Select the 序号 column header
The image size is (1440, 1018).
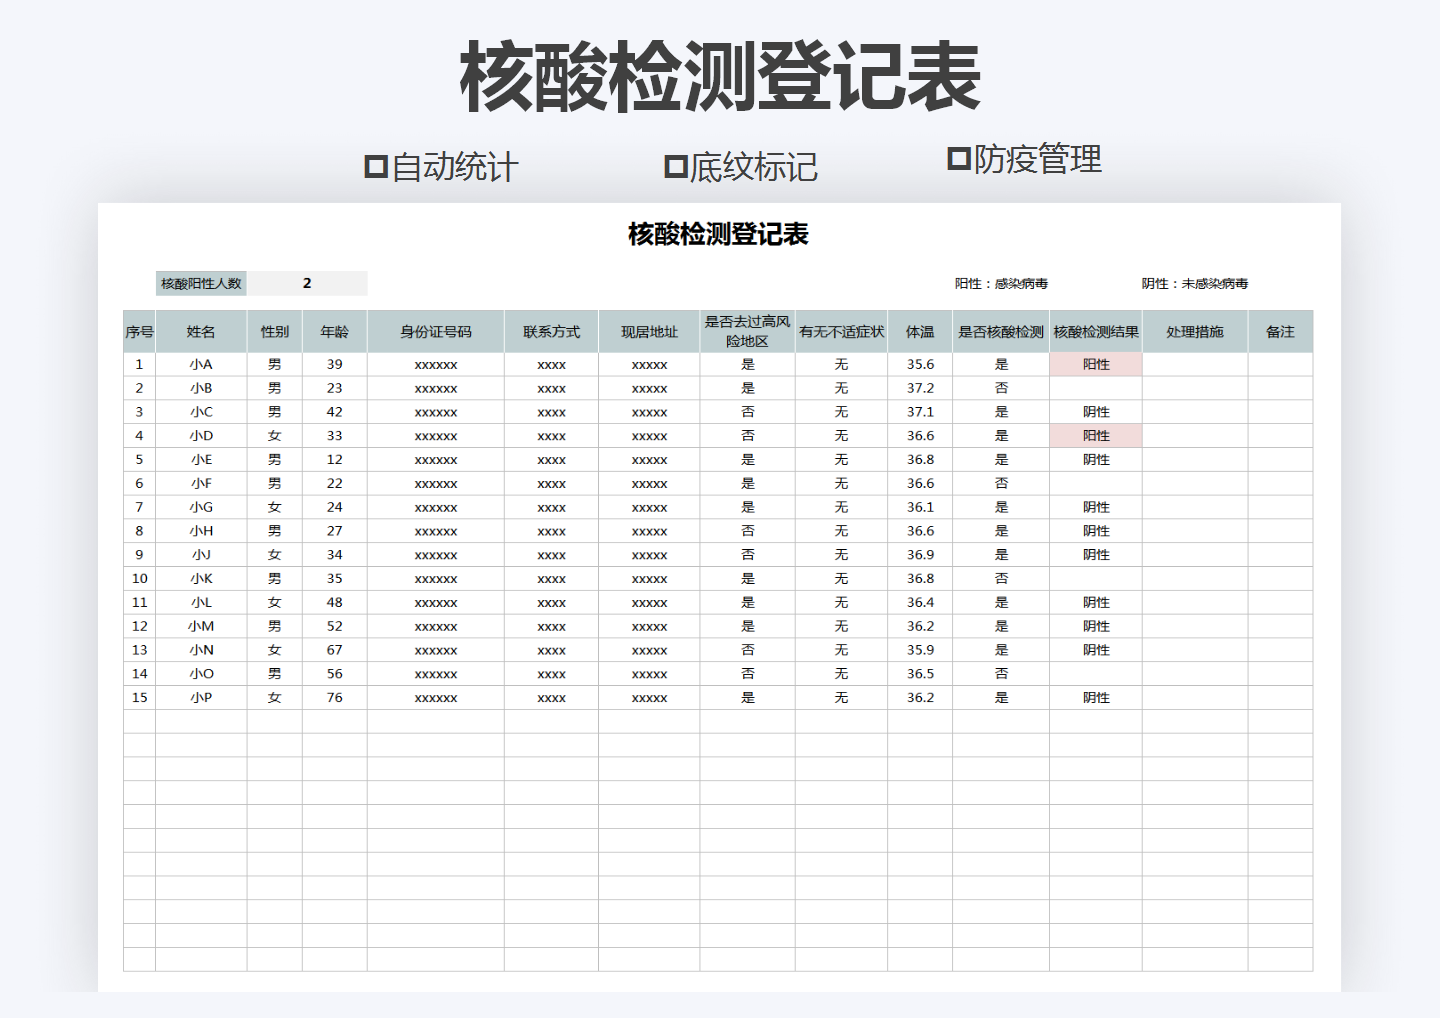(x=139, y=331)
